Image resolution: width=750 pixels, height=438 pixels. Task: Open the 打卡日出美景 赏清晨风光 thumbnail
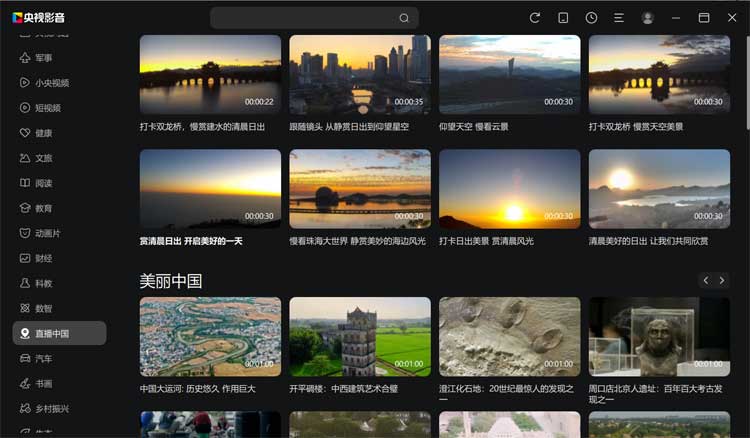click(x=509, y=189)
